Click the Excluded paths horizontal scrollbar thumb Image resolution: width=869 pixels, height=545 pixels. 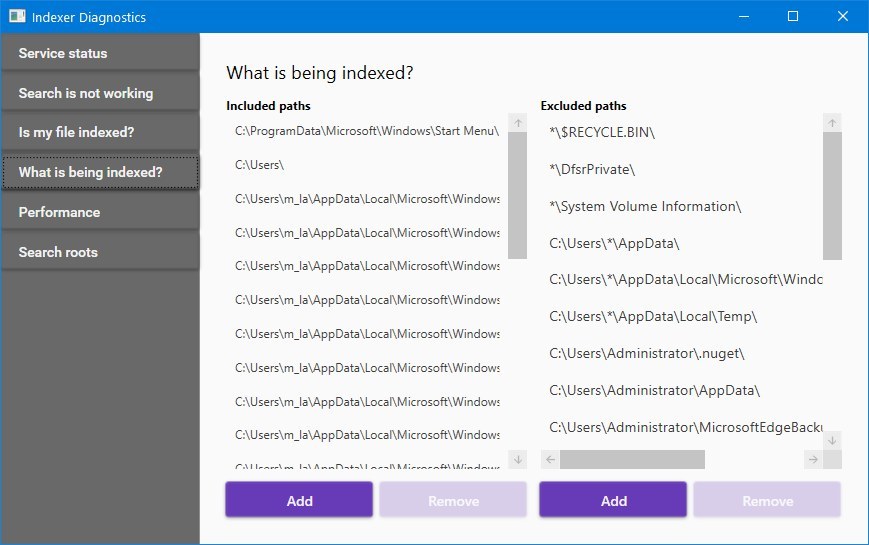[632, 459]
